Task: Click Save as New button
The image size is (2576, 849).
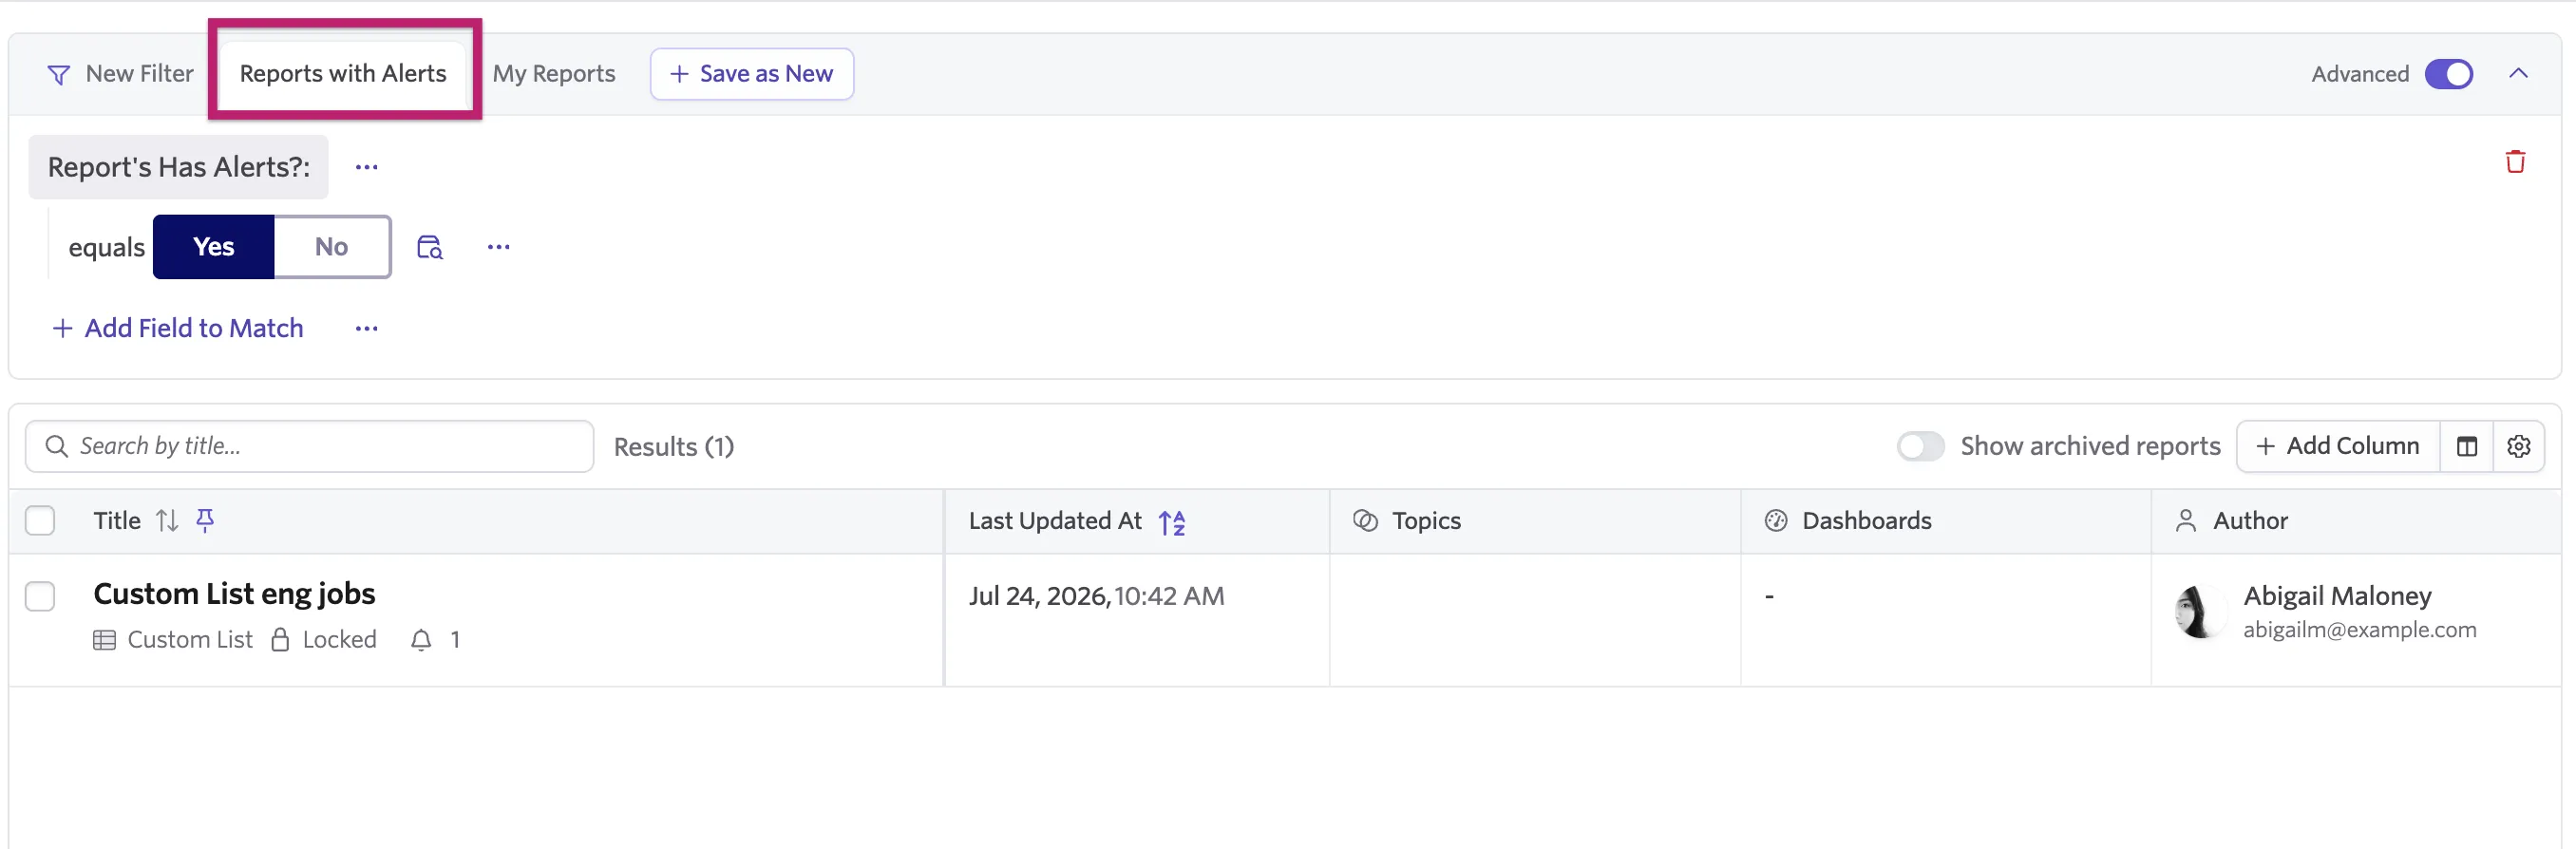Action: (751, 74)
